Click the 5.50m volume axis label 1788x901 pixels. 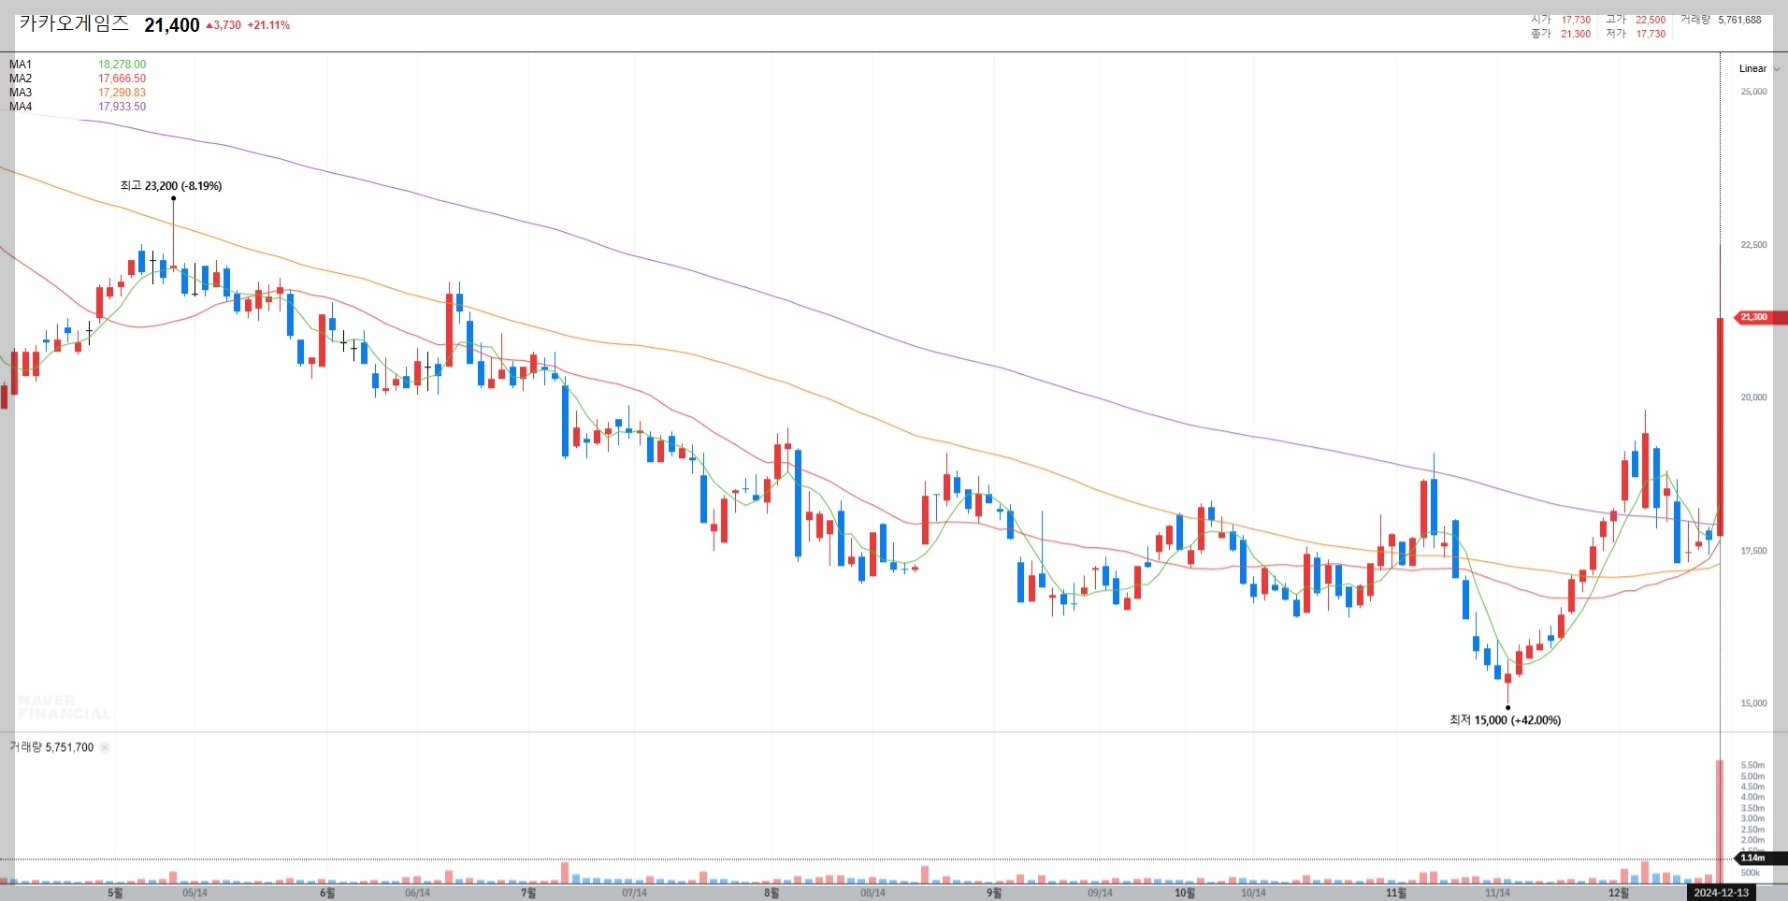(1752, 766)
